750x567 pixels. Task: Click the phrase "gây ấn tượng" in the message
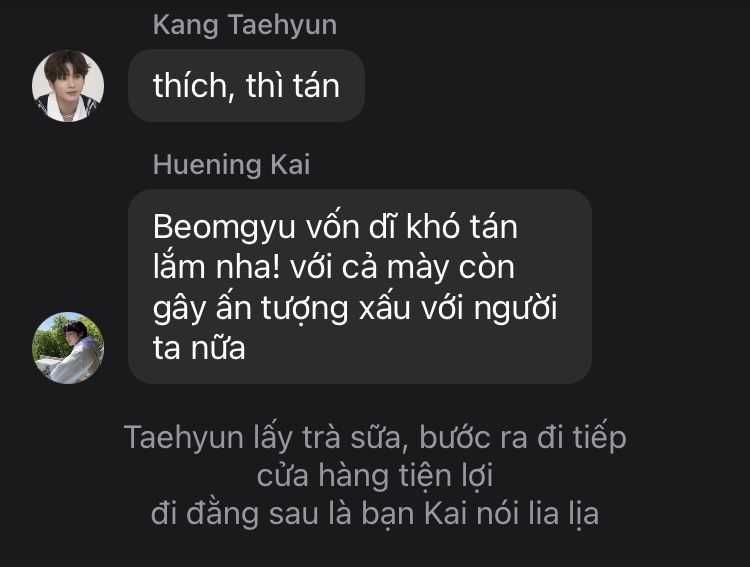(x=251, y=308)
